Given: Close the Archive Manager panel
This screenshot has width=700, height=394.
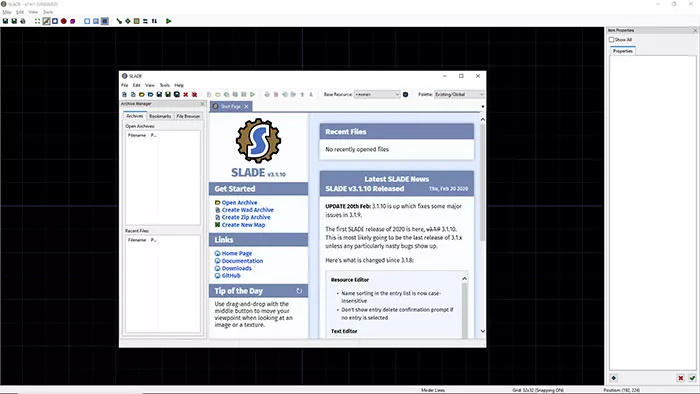Looking at the screenshot, I should pos(202,104).
